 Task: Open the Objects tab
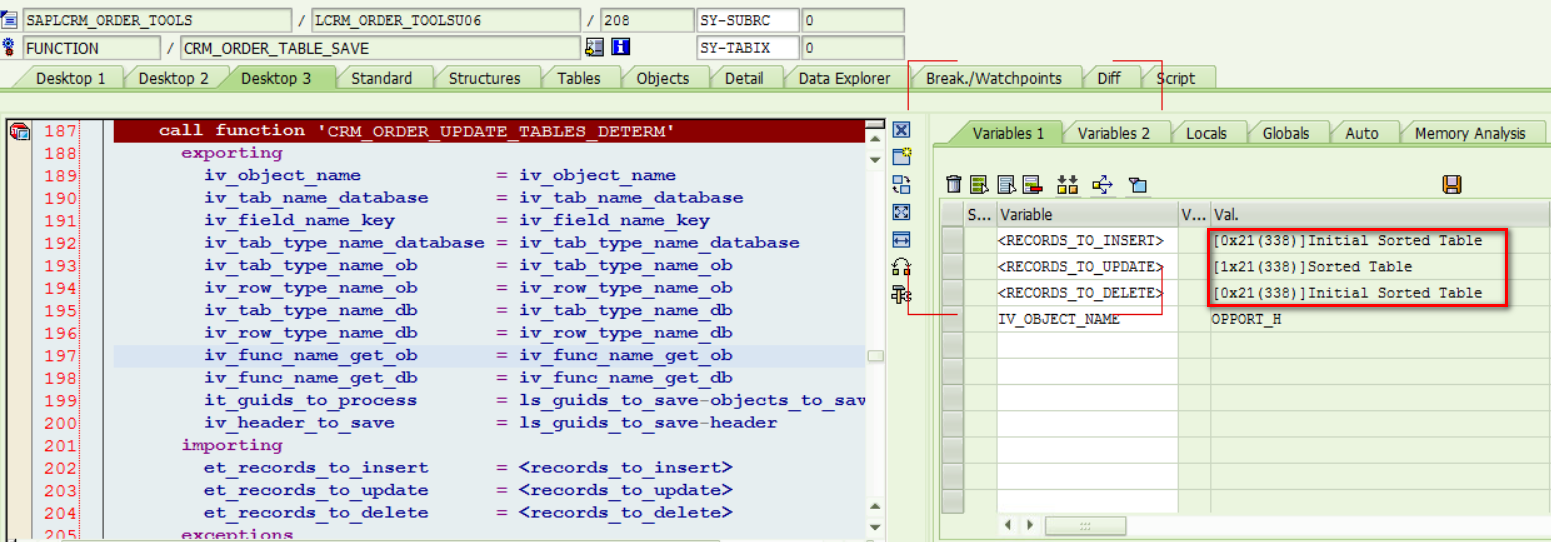coord(662,78)
